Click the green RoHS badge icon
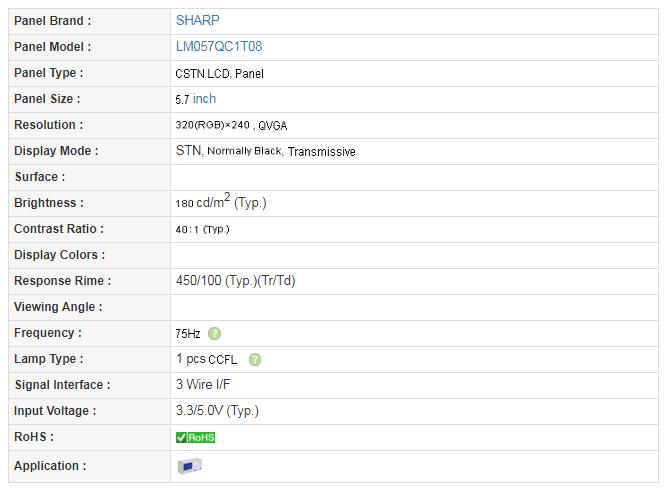The height and width of the screenshot is (495, 665). tap(195, 437)
